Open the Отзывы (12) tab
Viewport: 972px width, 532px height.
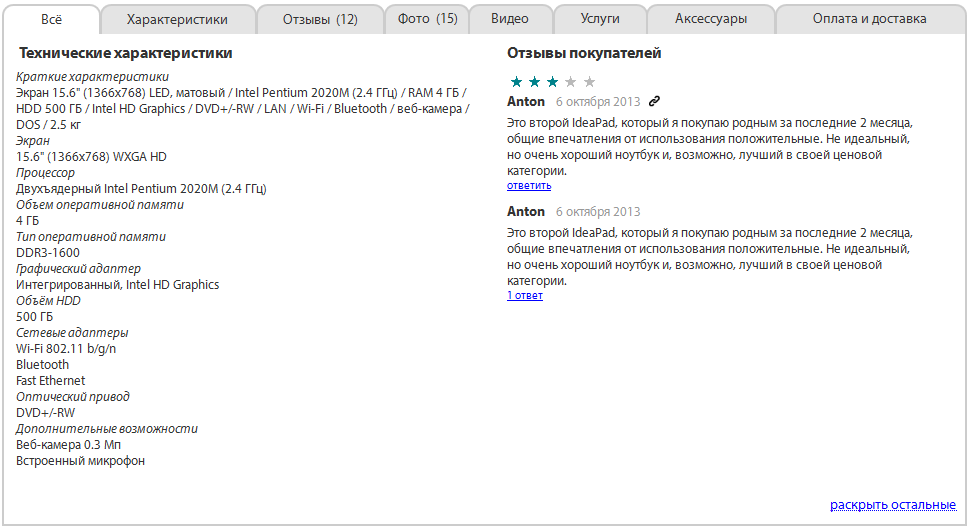320,19
